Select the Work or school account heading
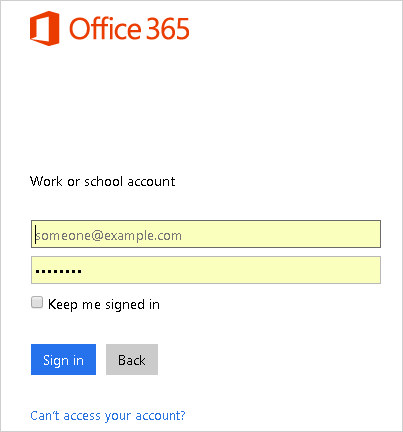This screenshot has height=432, width=403. click(x=102, y=181)
